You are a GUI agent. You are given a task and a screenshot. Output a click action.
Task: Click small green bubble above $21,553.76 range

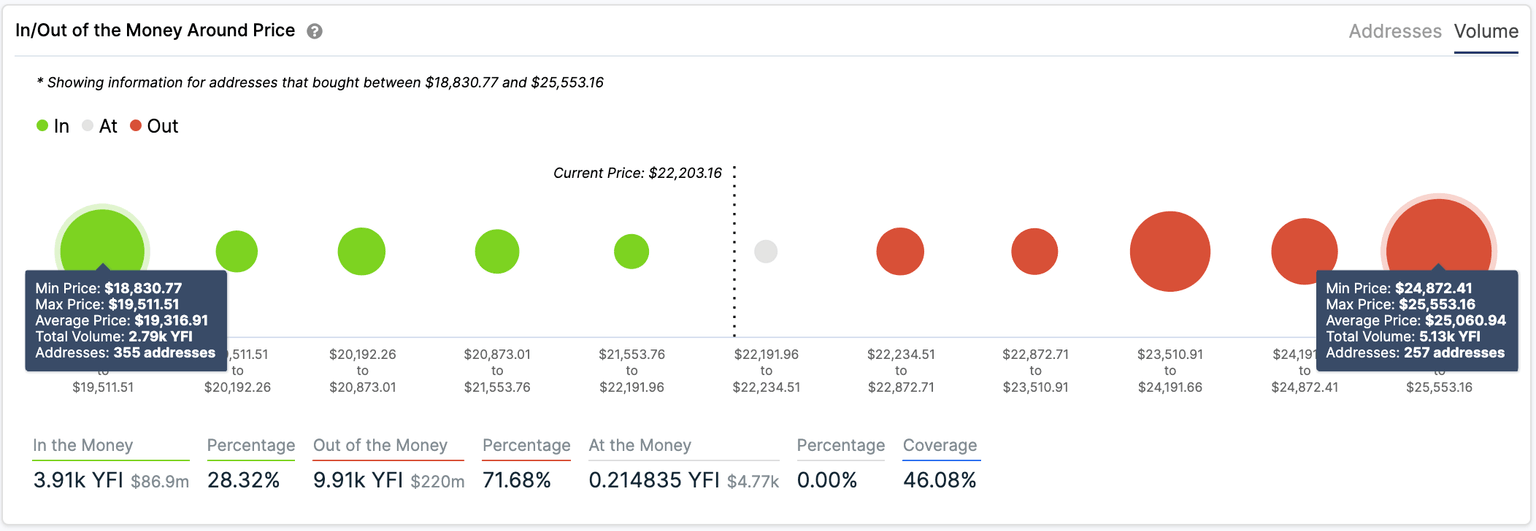(631, 252)
